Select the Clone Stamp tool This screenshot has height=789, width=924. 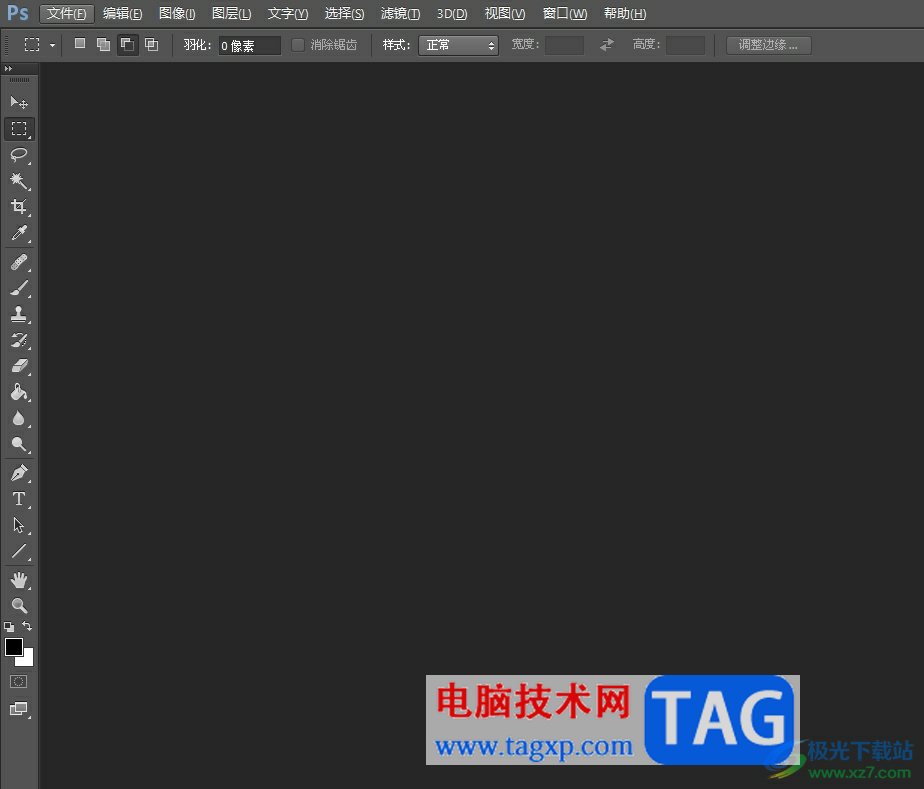click(19, 314)
